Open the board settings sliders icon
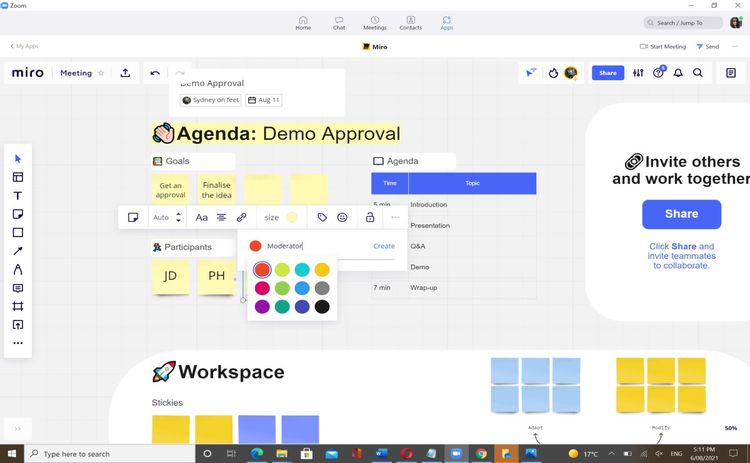Viewport: 750px width, 463px height. (638, 73)
